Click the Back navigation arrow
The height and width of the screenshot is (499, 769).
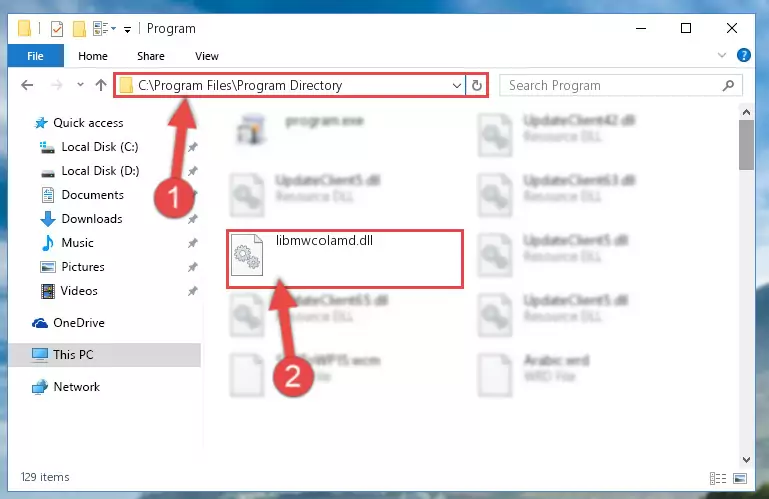point(27,85)
